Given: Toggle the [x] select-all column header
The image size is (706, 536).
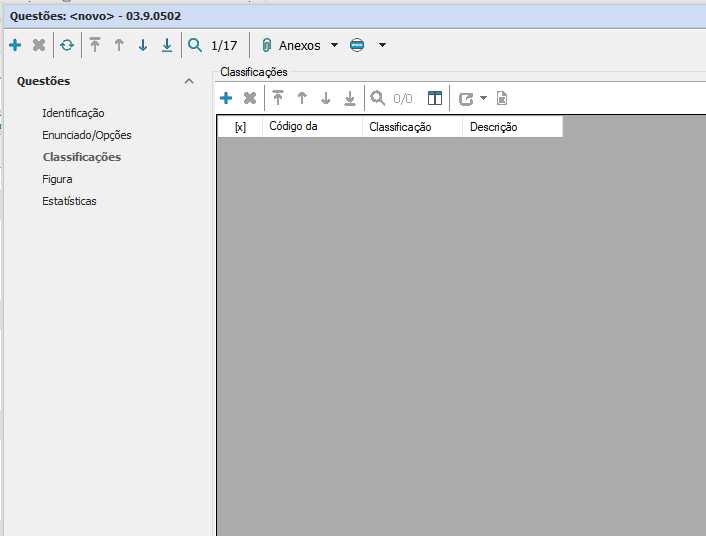Looking at the screenshot, I should point(240,127).
